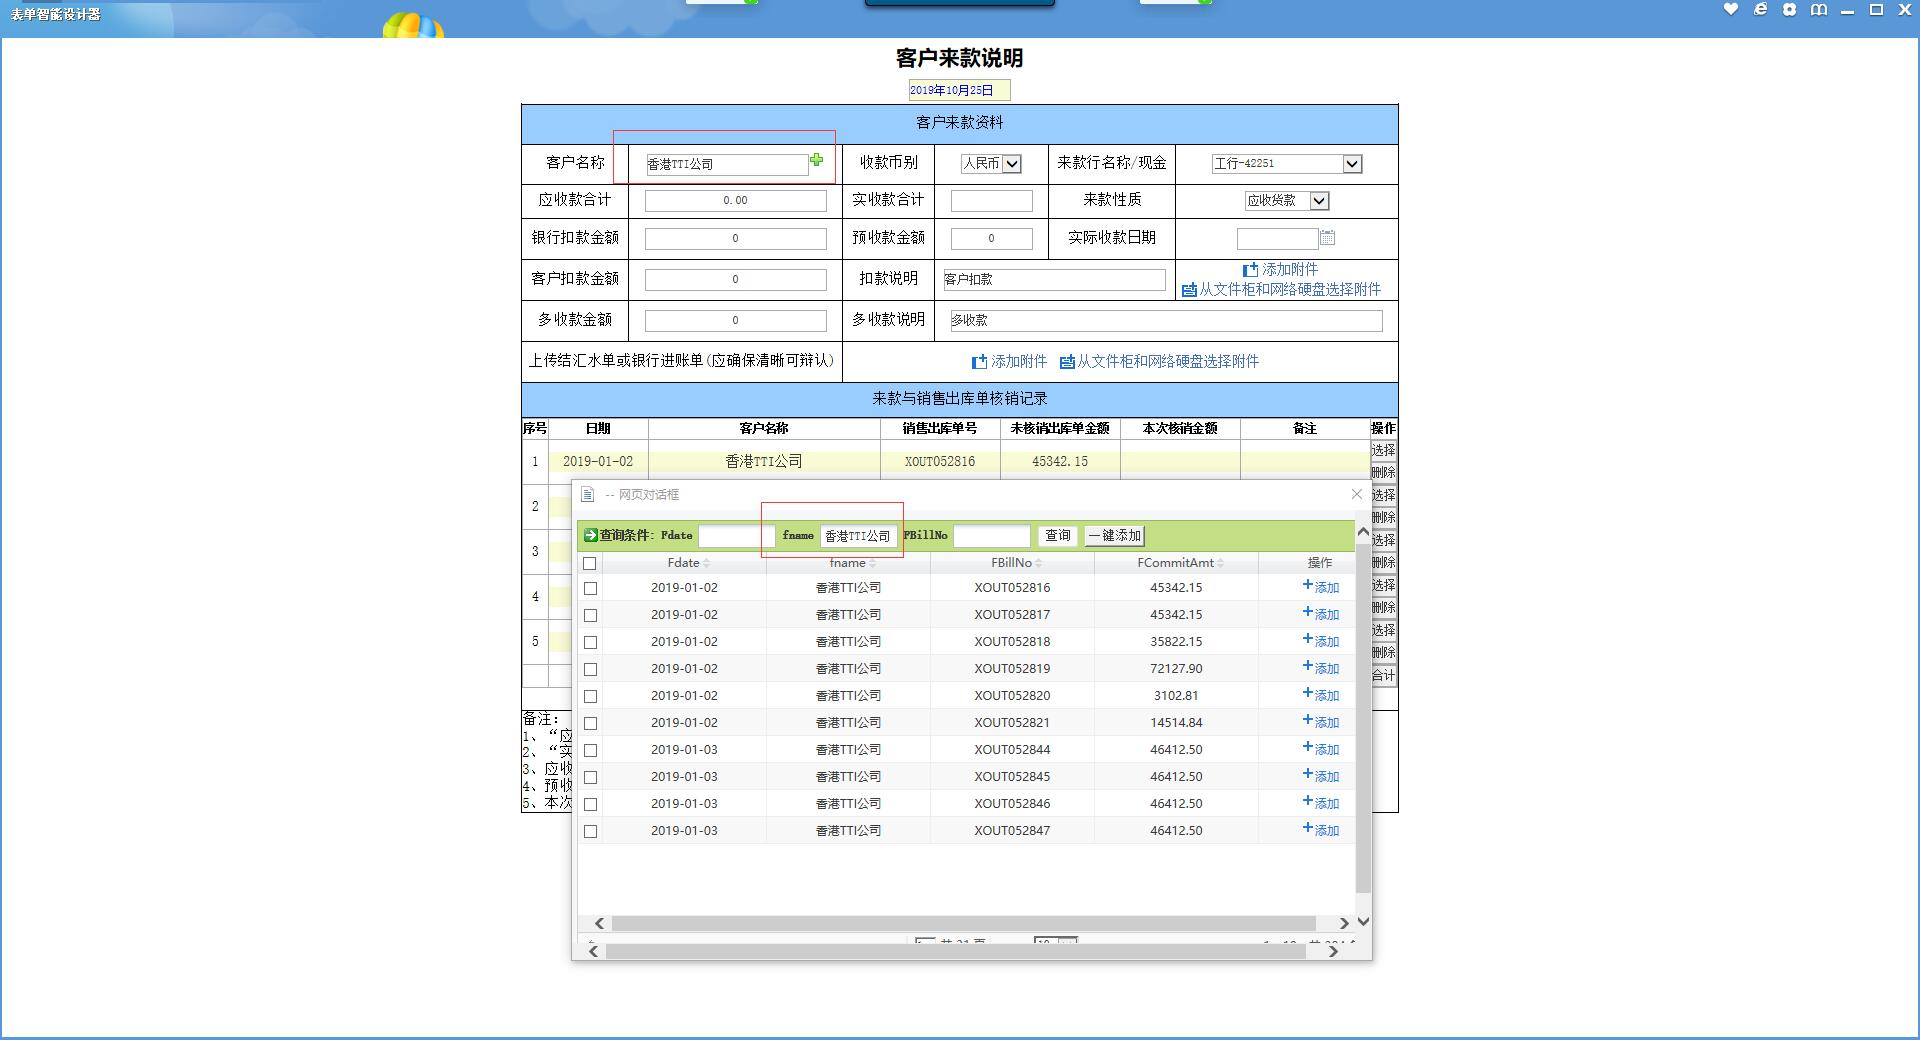The width and height of the screenshot is (1920, 1040).
Task: Click cell XOUT052816 in the 核销记录 table
Action: [940, 461]
